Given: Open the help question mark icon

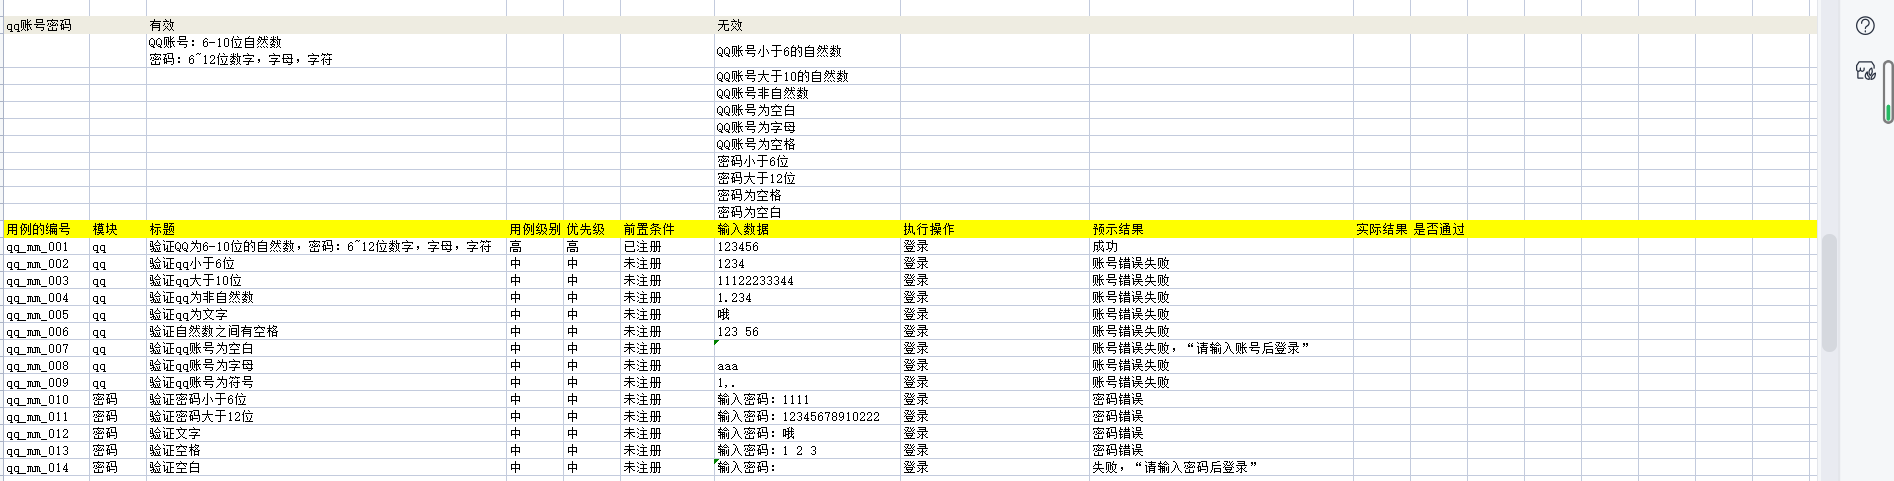Looking at the screenshot, I should [1865, 26].
